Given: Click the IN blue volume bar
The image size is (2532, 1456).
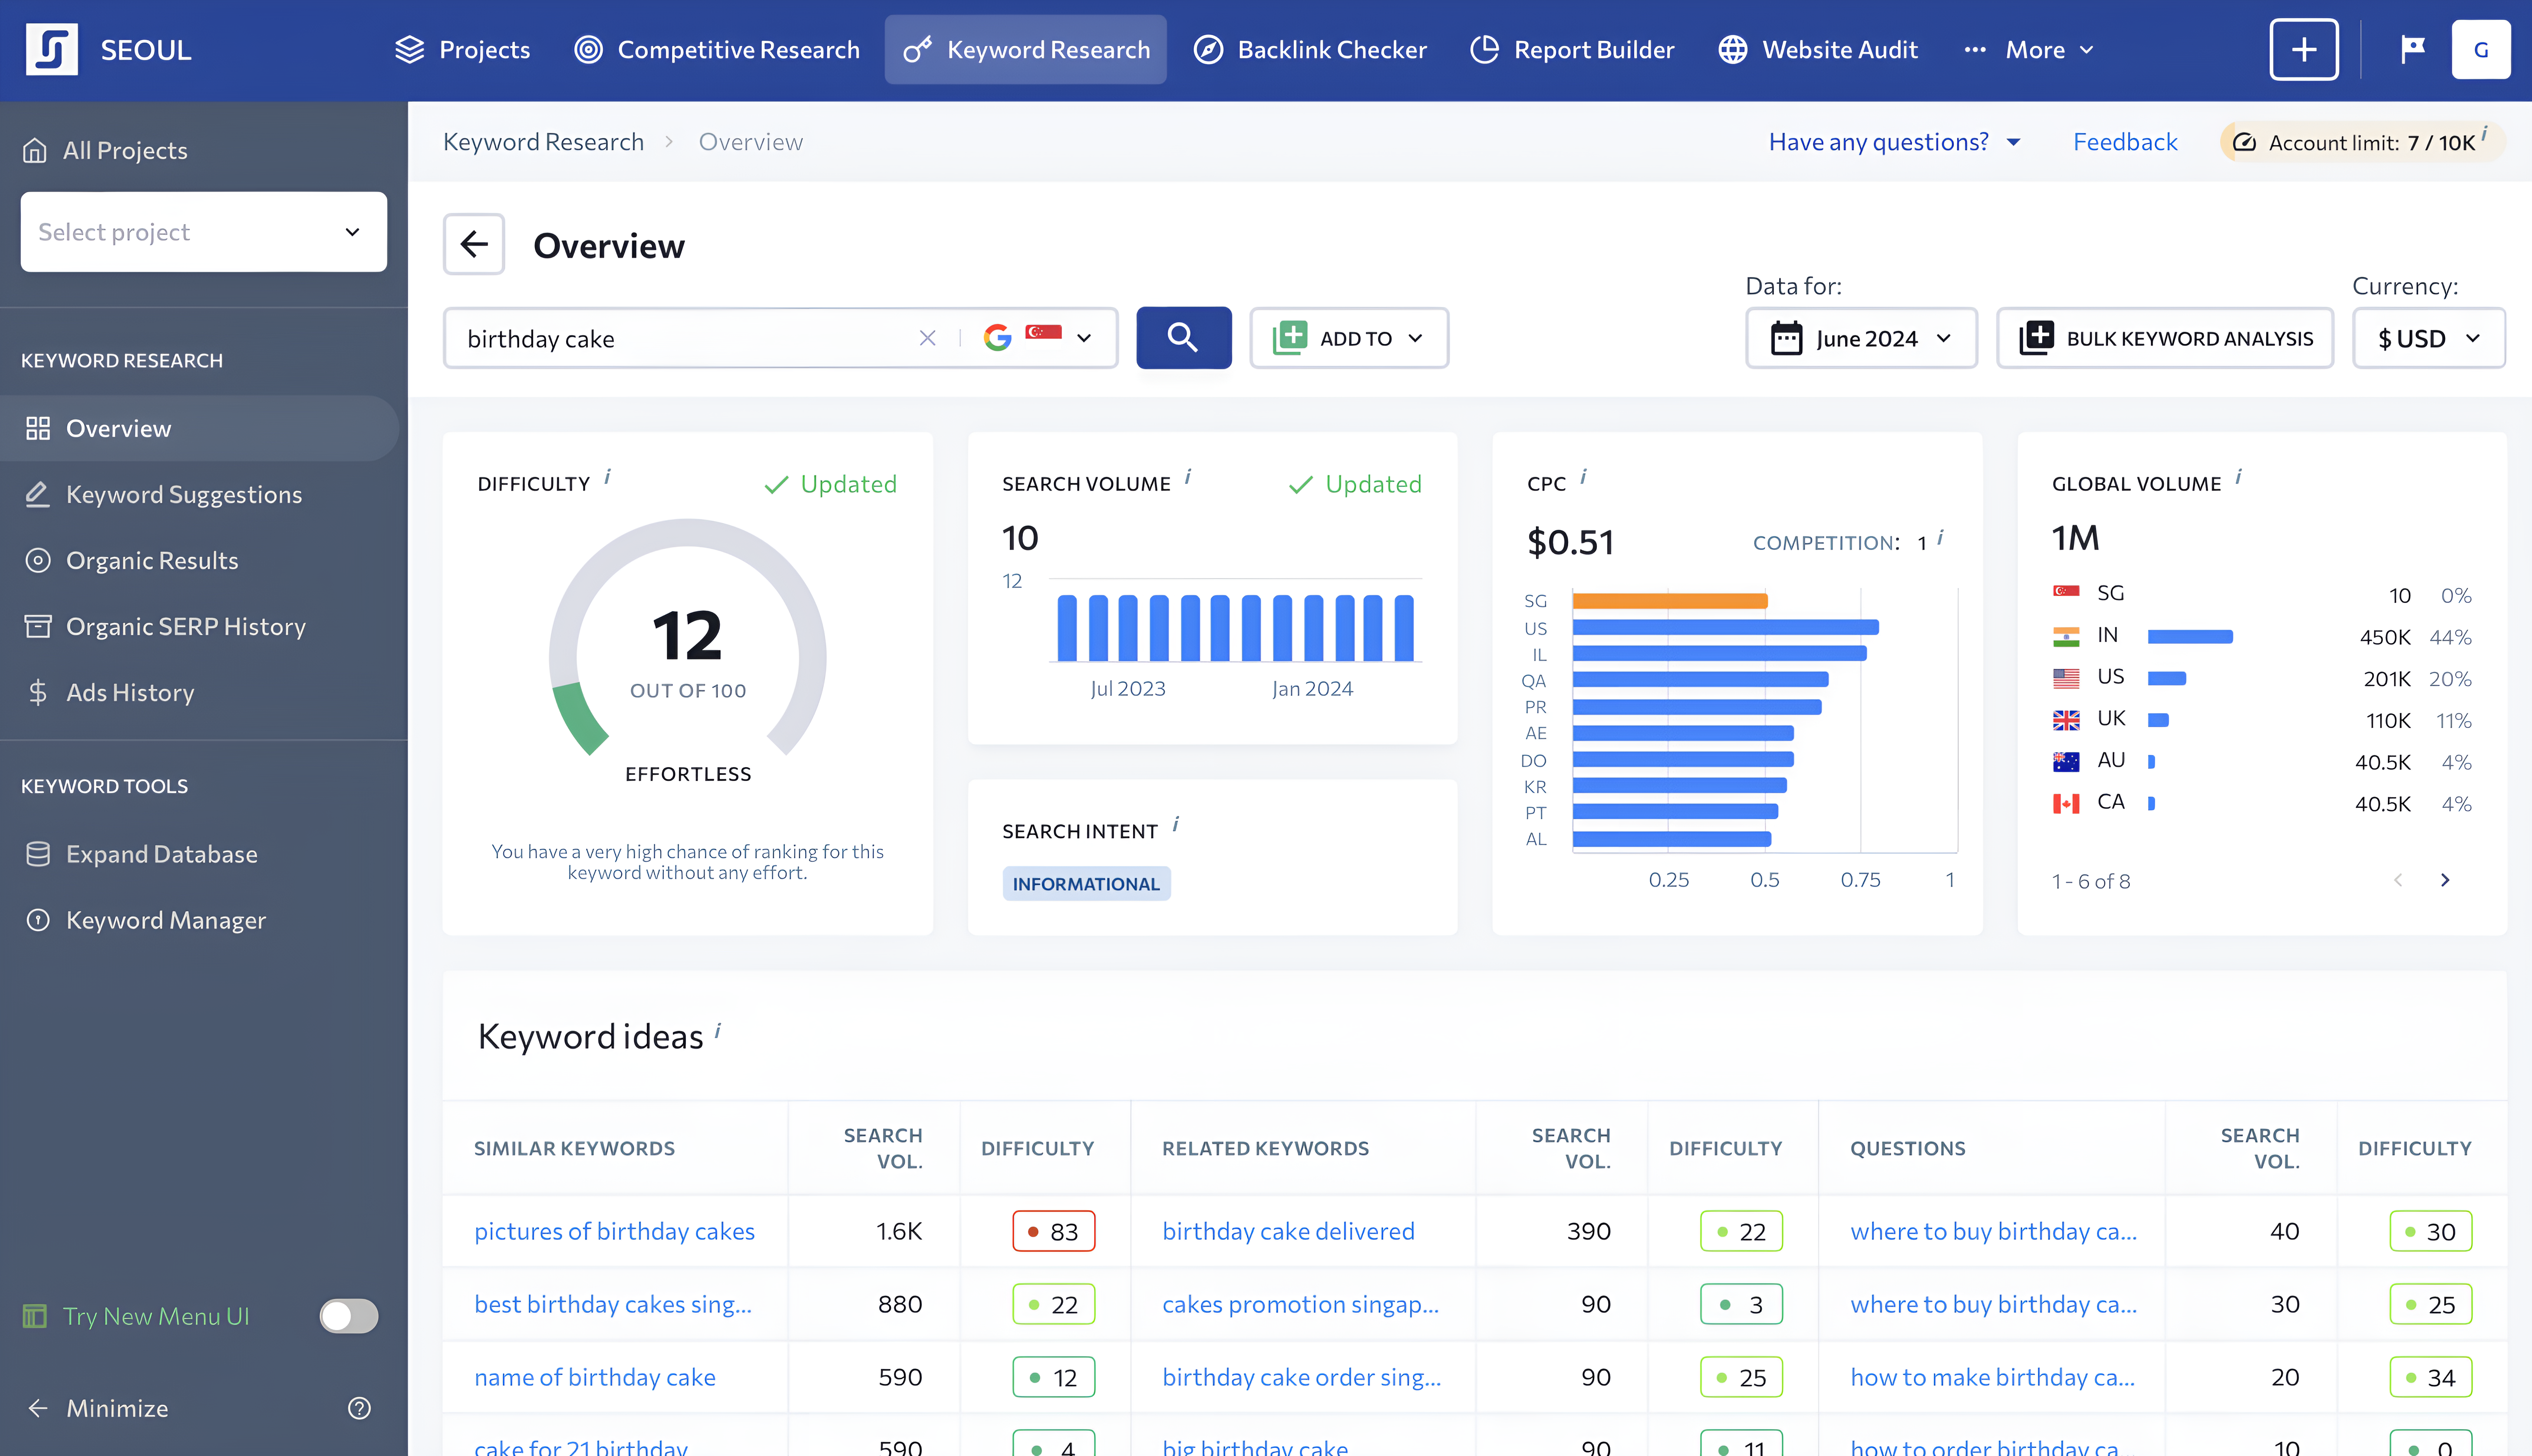Looking at the screenshot, I should (x=2190, y=637).
